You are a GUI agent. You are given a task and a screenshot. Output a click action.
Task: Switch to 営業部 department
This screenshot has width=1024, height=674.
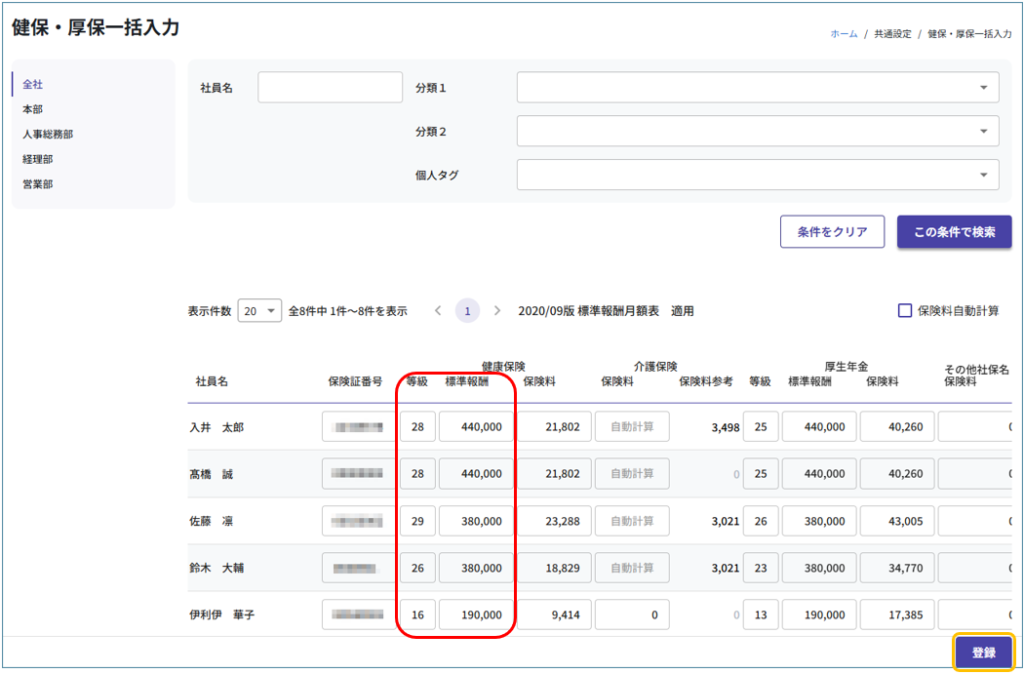(x=38, y=184)
